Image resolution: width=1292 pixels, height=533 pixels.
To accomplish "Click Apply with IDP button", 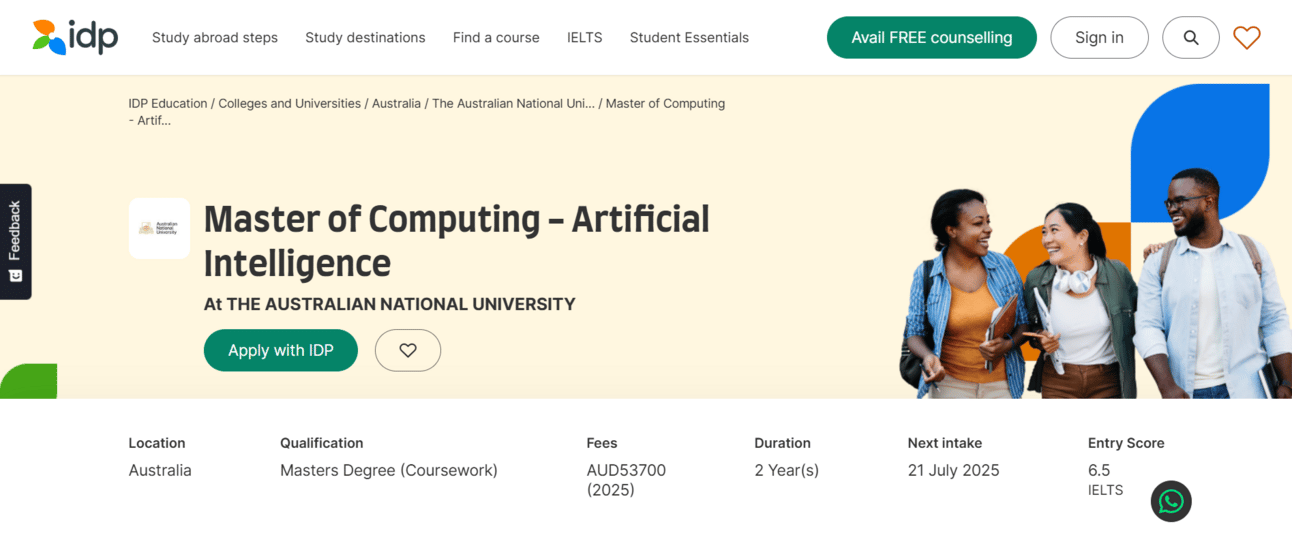I will tap(281, 350).
